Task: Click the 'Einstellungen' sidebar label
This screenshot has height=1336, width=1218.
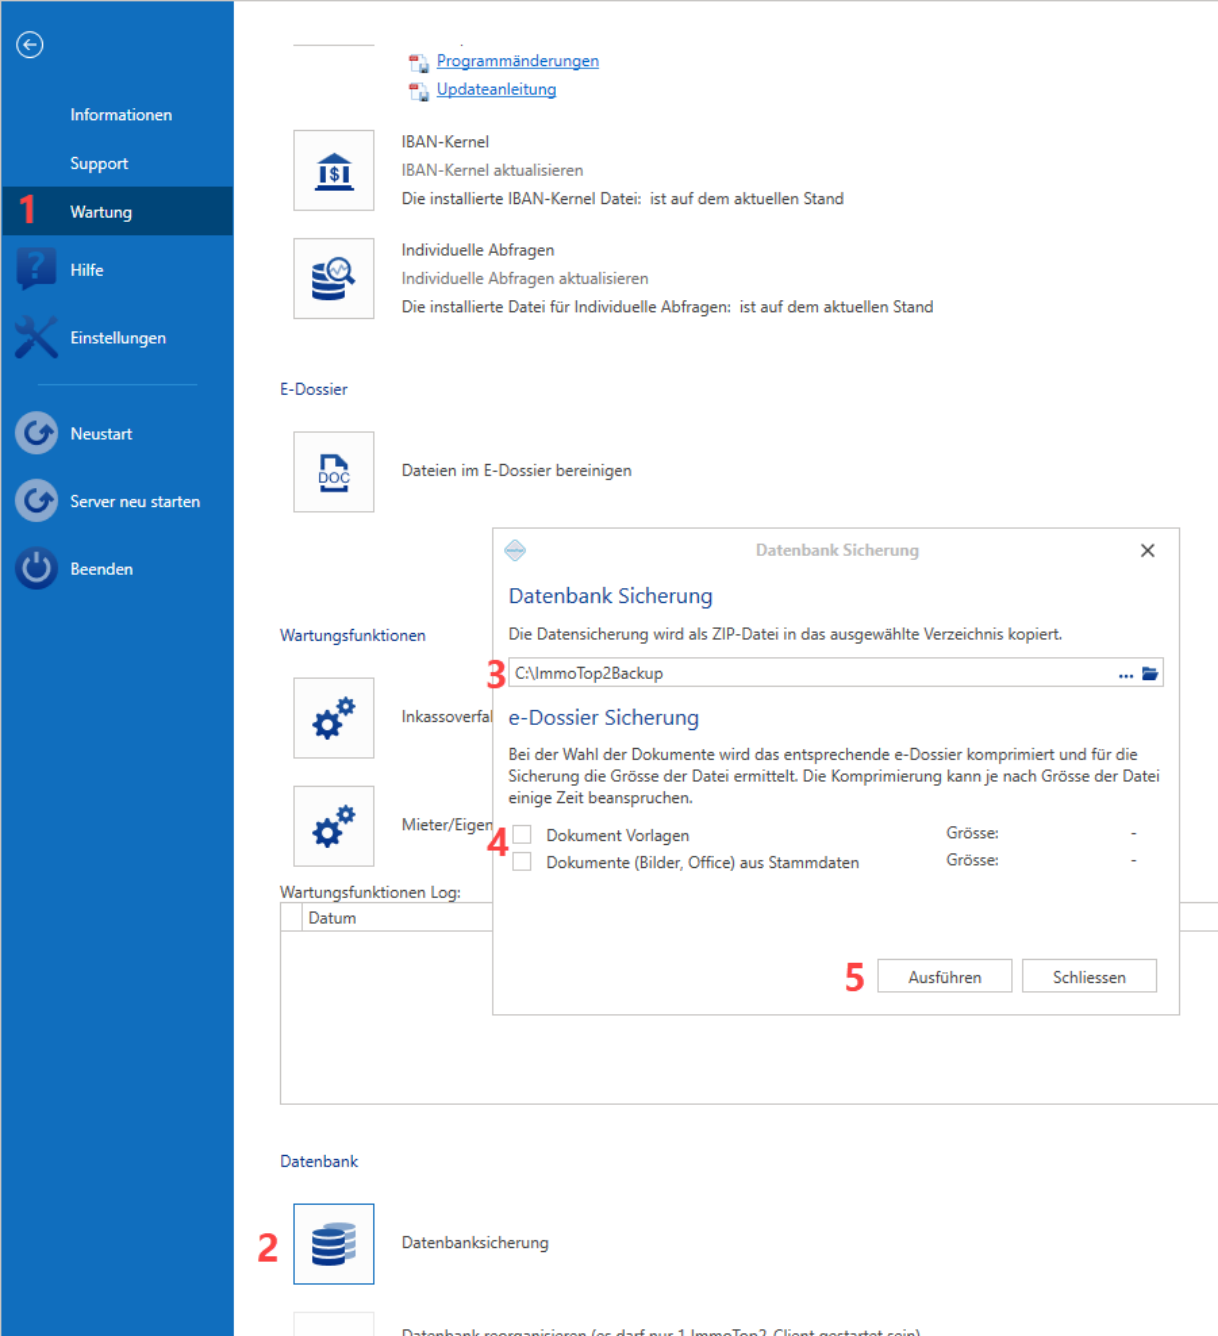Action: click(118, 338)
